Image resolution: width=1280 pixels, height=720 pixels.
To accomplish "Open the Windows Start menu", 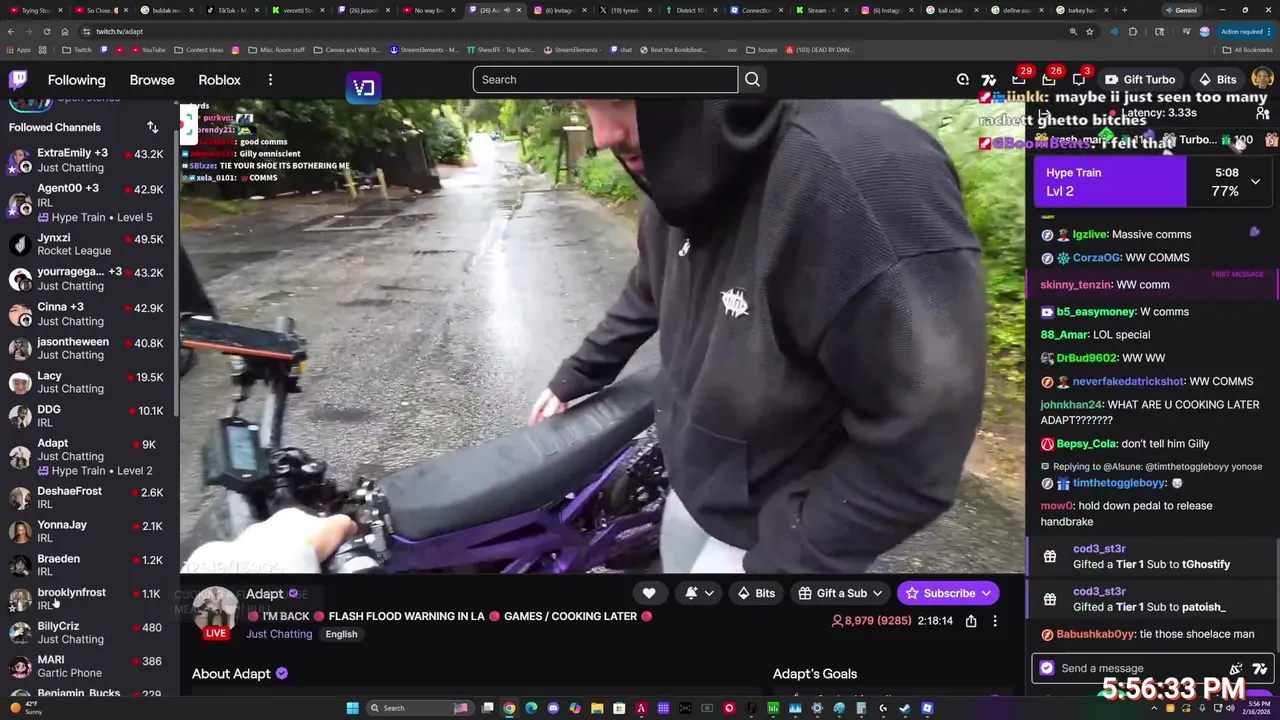I will click(352, 708).
